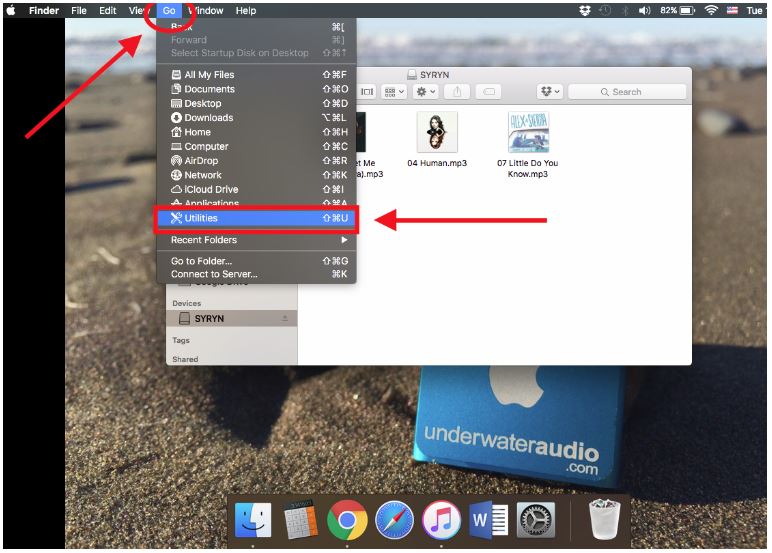Open the Edit menu
The width and height of the screenshot is (772, 553).
coord(107,10)
